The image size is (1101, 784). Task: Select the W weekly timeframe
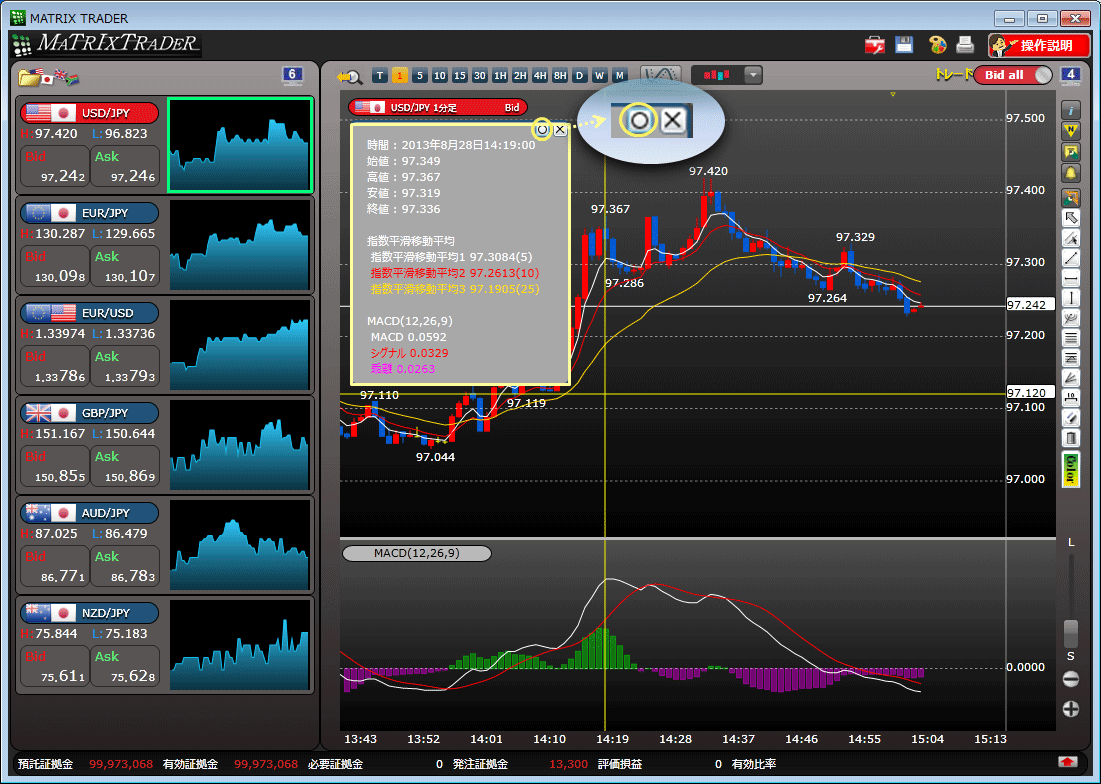tap(600, 76)
